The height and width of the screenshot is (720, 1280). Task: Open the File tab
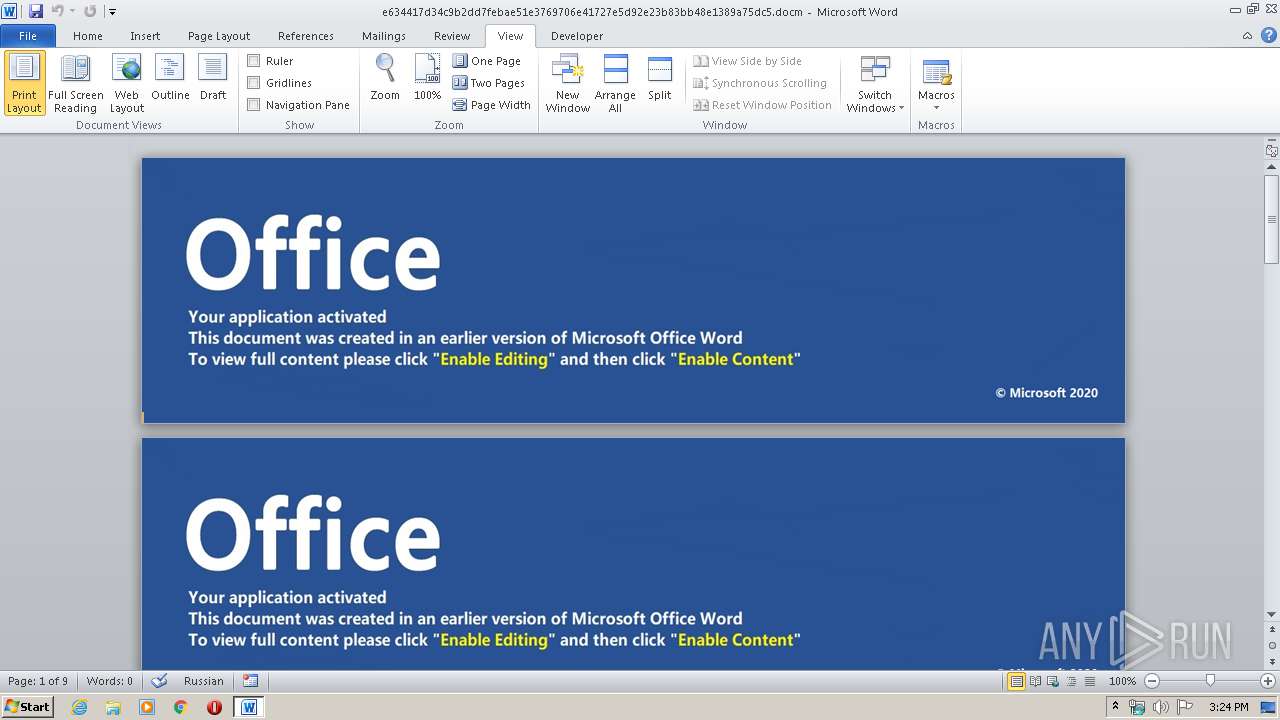28,36
